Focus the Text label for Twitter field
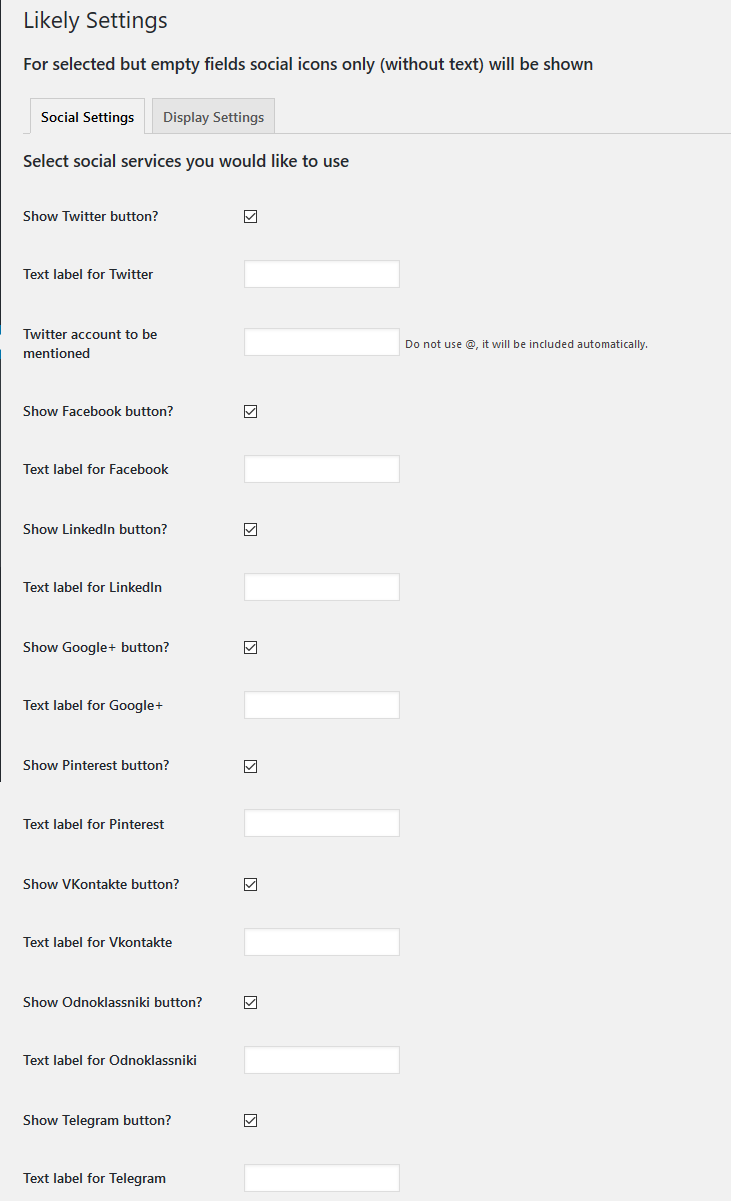Viewport: 731px width, 1201px height. tap(322, 274)
